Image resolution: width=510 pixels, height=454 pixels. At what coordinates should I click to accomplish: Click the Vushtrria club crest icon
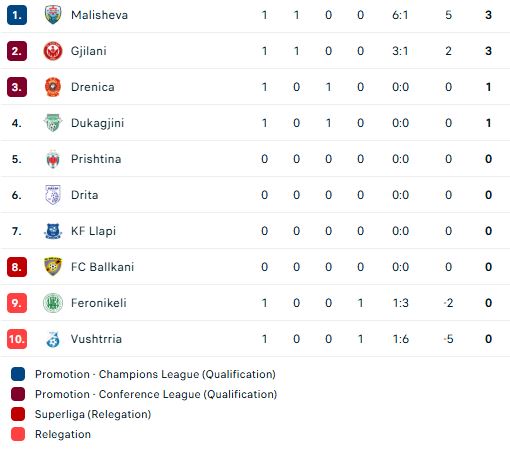pyautogui.click(x=53, y=339)
